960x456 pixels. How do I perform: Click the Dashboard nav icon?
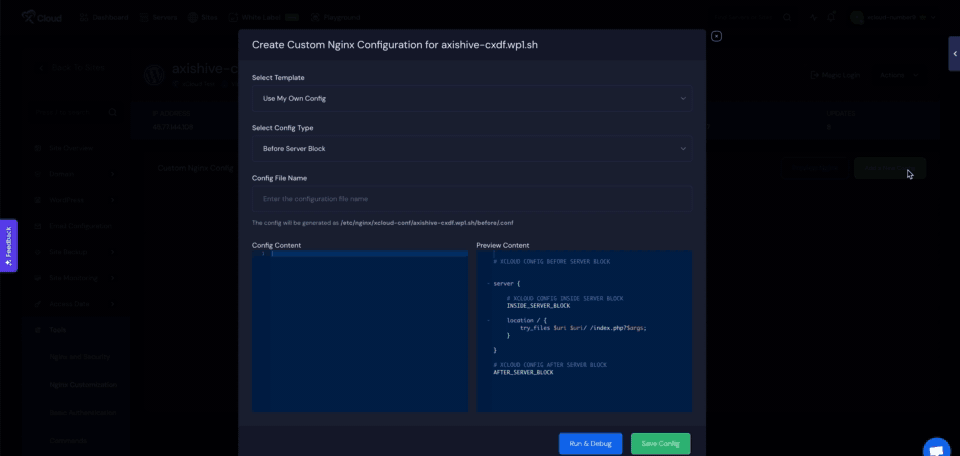84,18
